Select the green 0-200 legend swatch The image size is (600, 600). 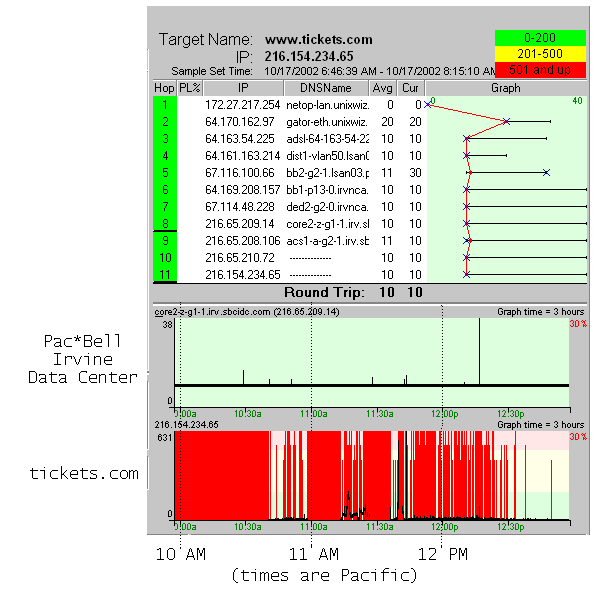[540, 38]
